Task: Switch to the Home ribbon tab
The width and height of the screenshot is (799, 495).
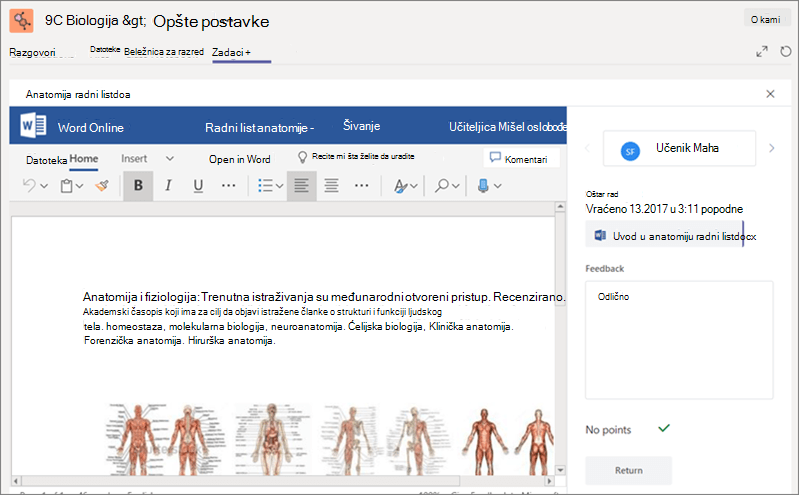Action: [x=84, y=159]
